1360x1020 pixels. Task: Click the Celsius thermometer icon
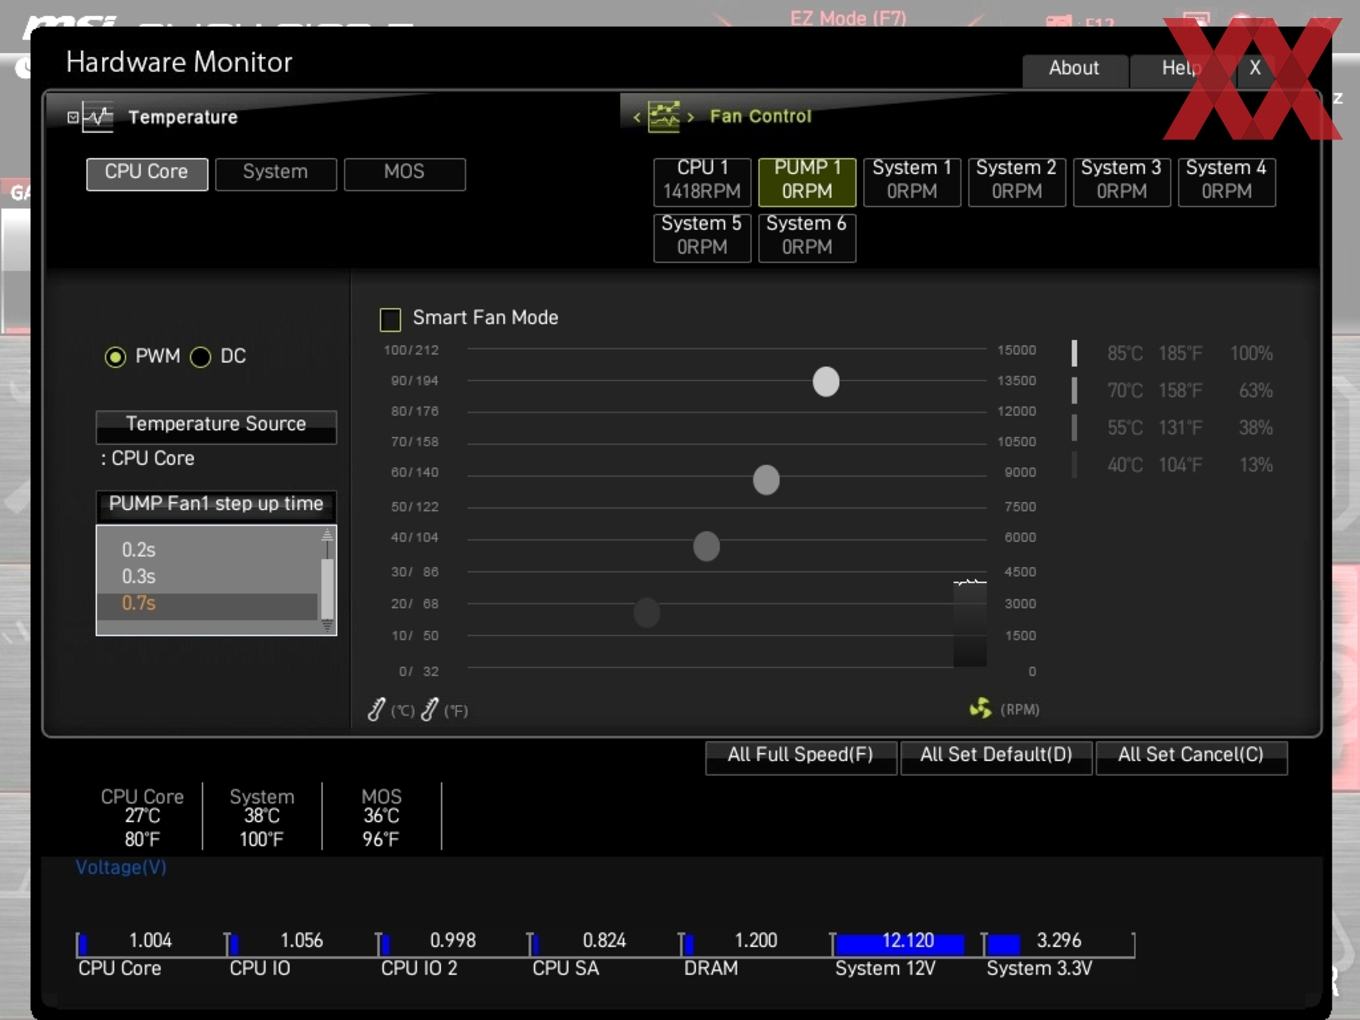point(377,710)
